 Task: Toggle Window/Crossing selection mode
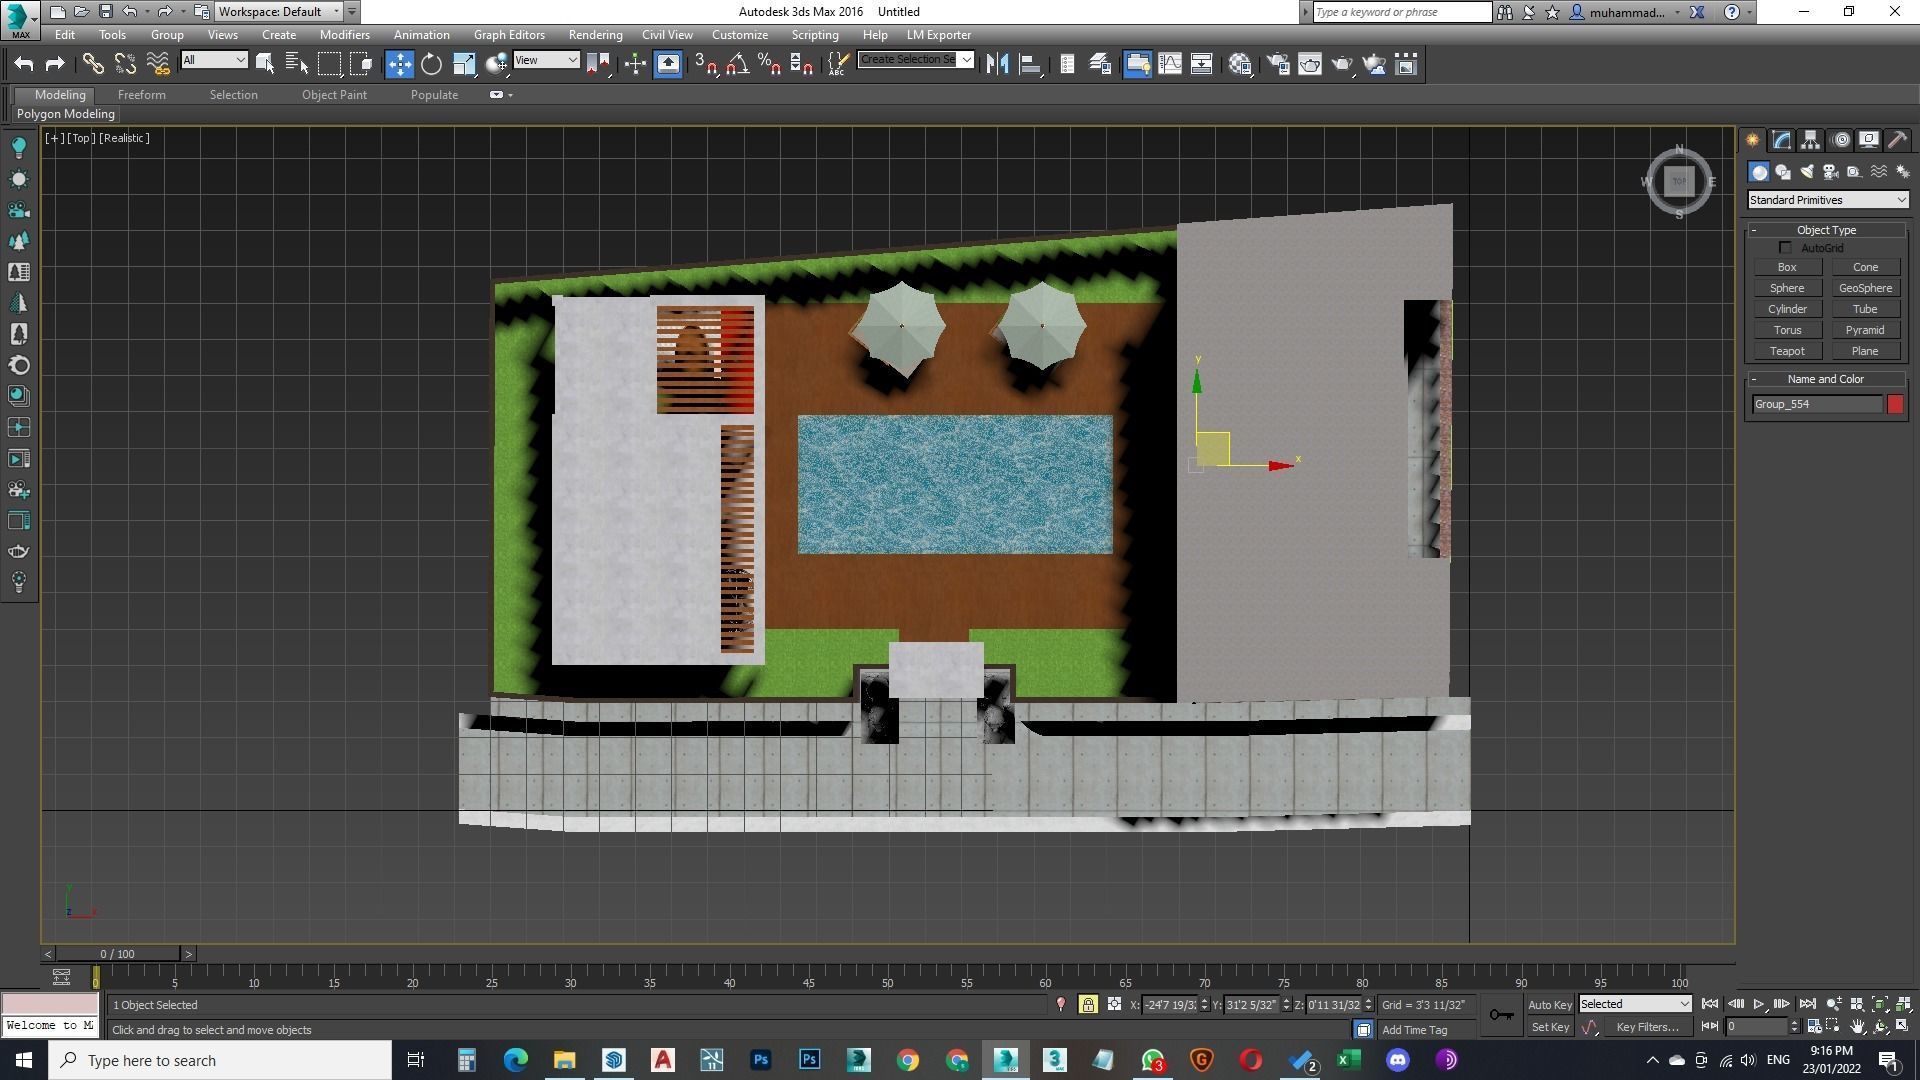[x=361, y=64]
